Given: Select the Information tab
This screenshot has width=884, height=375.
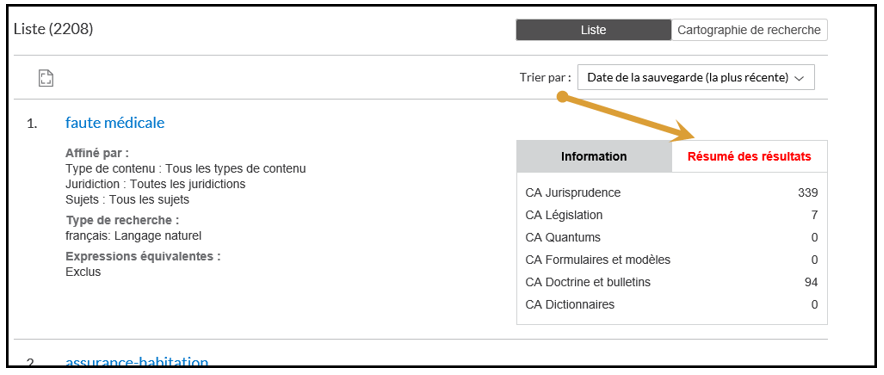Looking at the screenshot, I should pos(594,156).
